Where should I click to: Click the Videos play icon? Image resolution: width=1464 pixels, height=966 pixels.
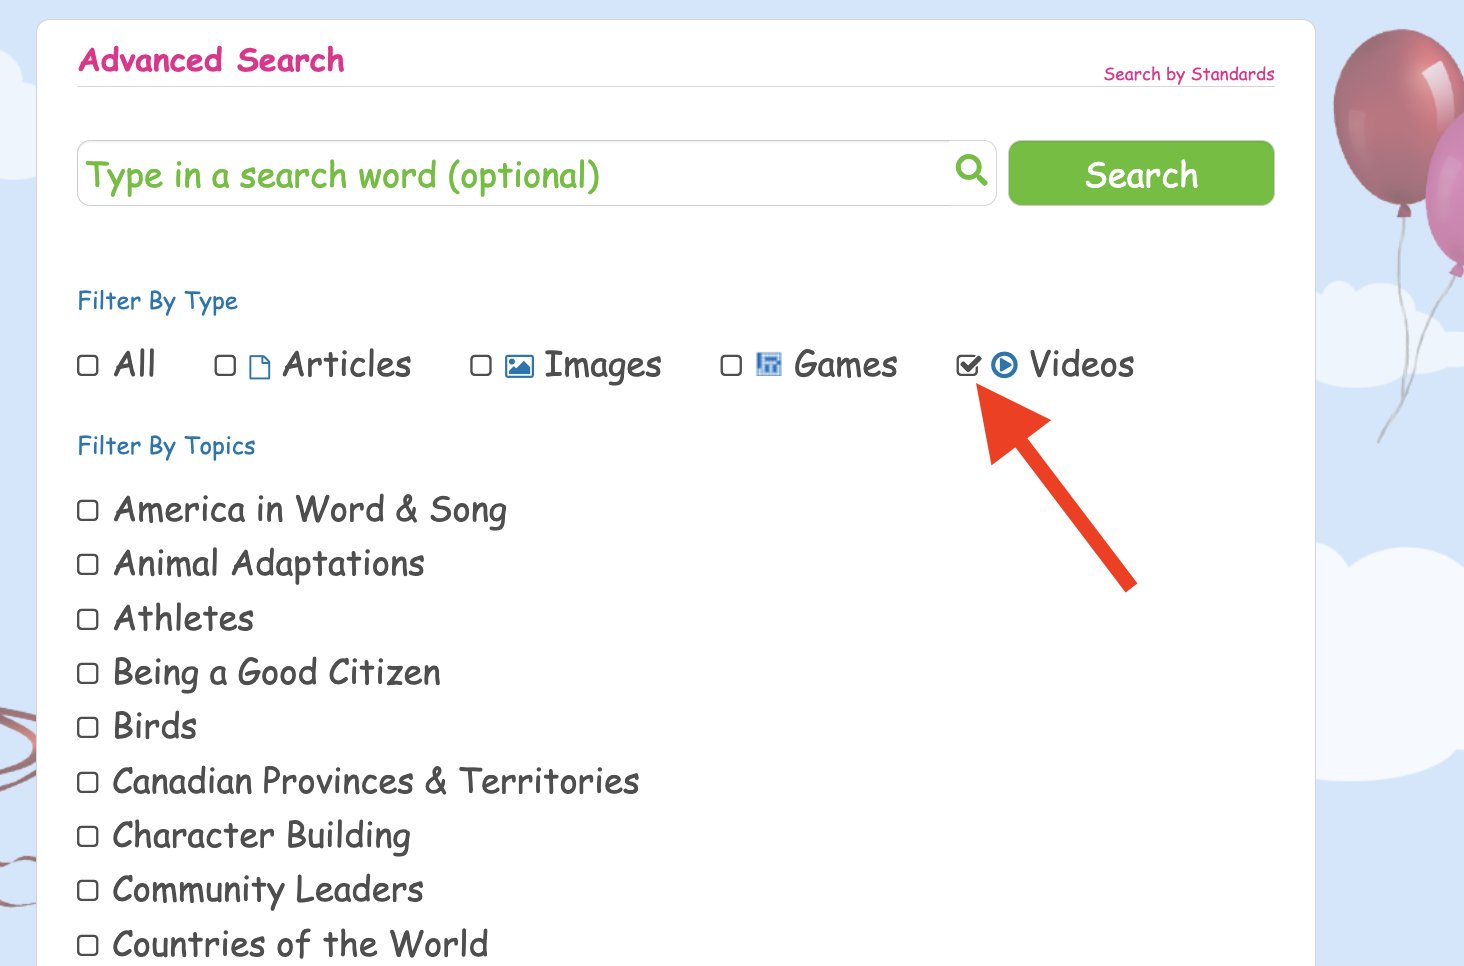[x=1004, y=365]
